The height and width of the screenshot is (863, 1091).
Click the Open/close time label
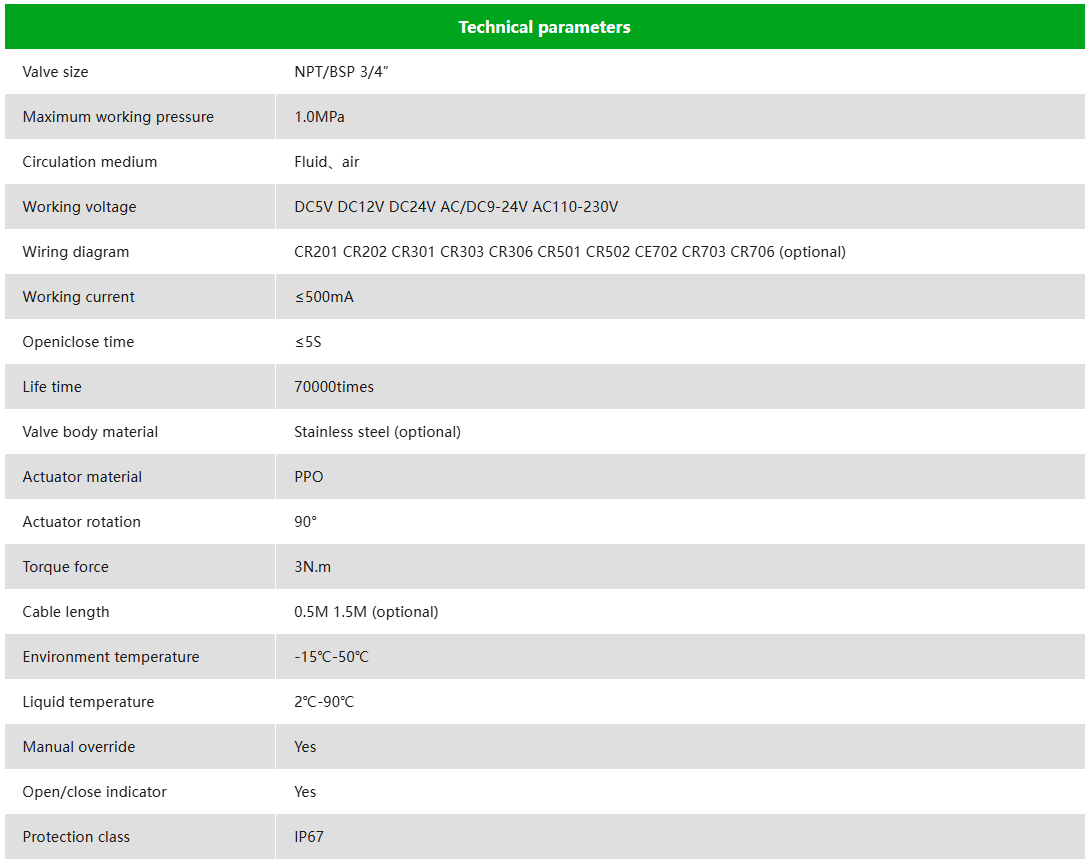78,342
